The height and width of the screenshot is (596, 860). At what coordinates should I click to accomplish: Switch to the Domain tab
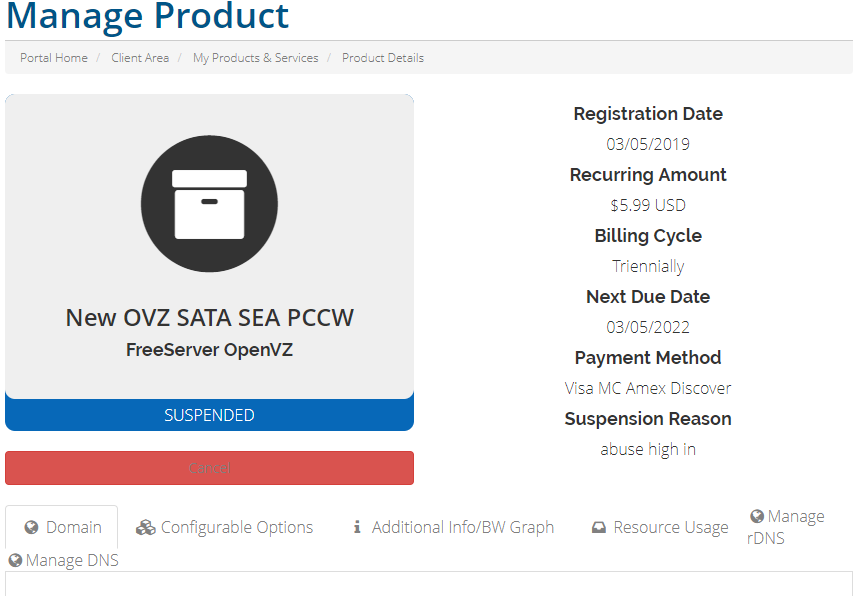[x=73, y=527]
